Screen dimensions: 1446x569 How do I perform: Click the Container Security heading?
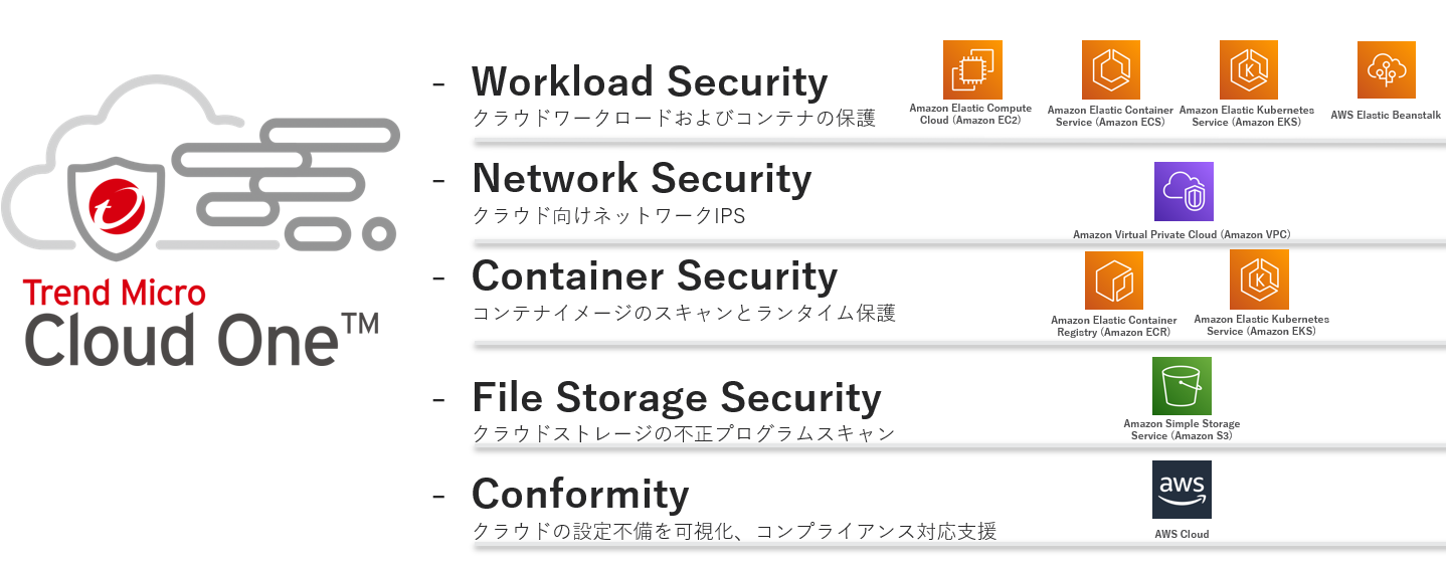tap(654, 275)
